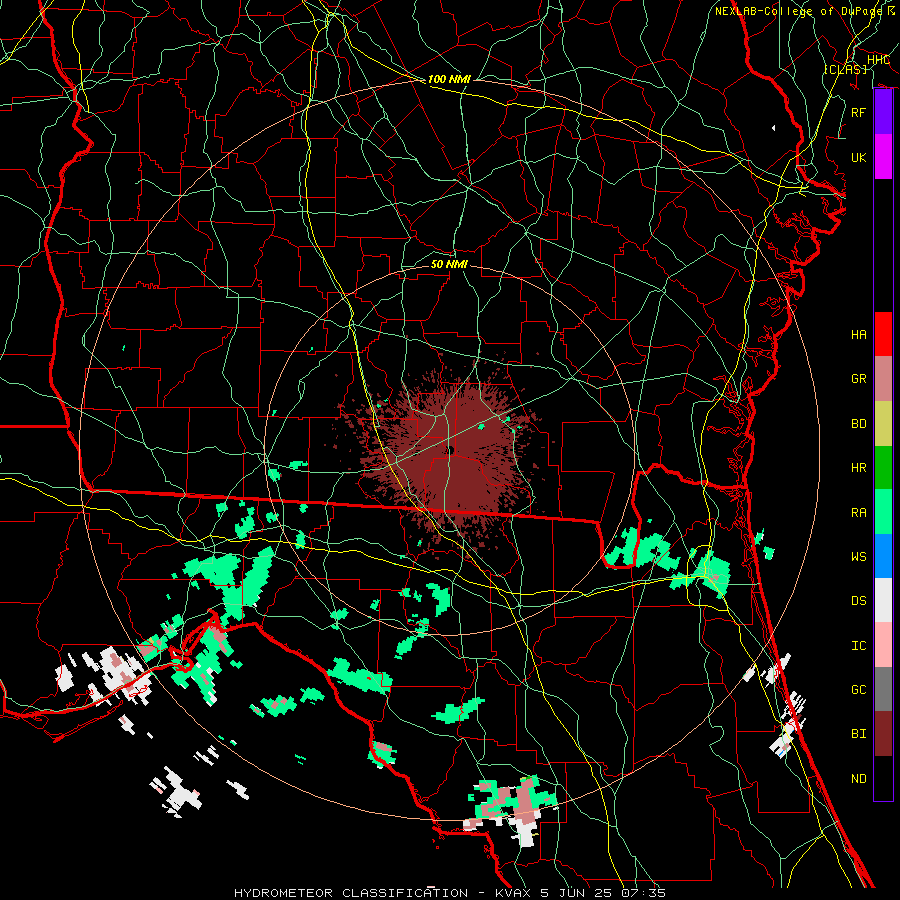Select the GR dusty-pink legend swatch

click(883, 378)
